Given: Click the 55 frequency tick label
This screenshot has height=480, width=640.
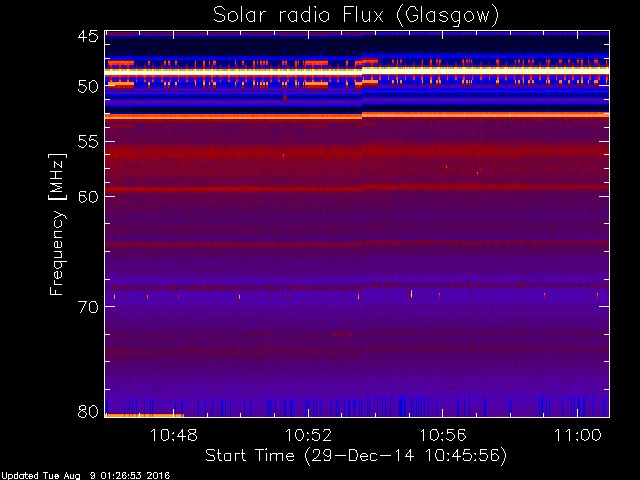Looking at the screenshot, I should 88,142.
